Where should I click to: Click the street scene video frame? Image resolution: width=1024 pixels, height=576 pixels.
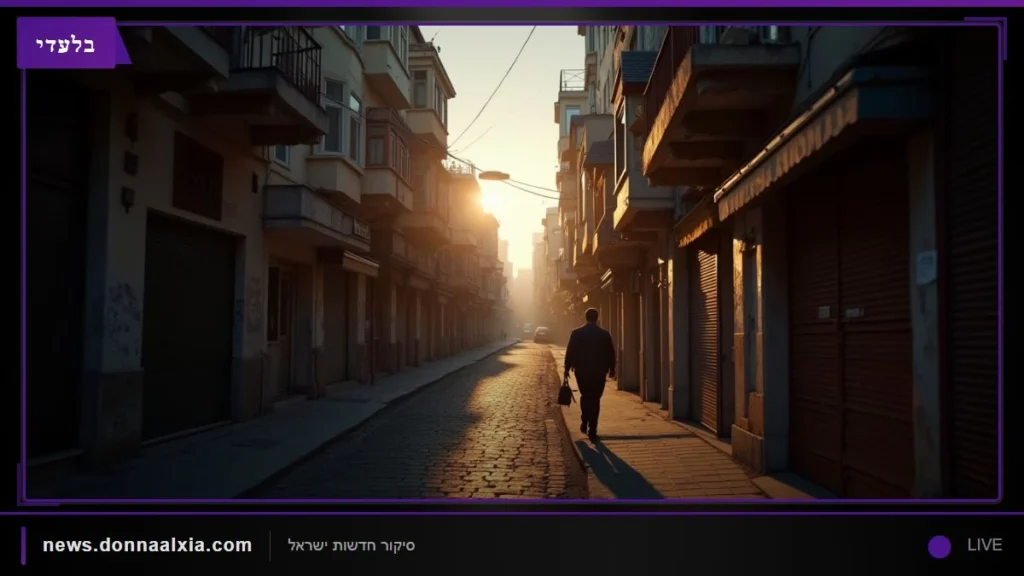coord(512,263)
